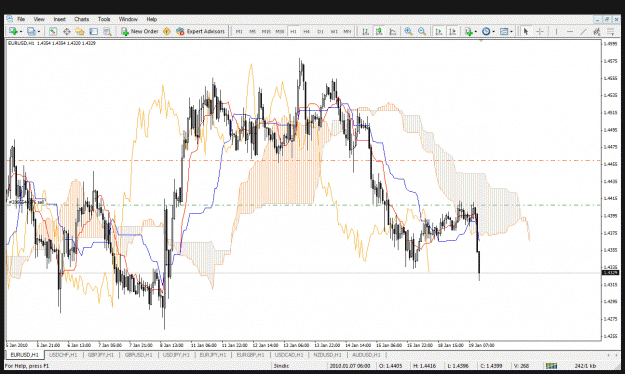The width and height of the screenshot is (625, 374).
Task: Click the connection status bars icon
Action: tap(551, 366)
